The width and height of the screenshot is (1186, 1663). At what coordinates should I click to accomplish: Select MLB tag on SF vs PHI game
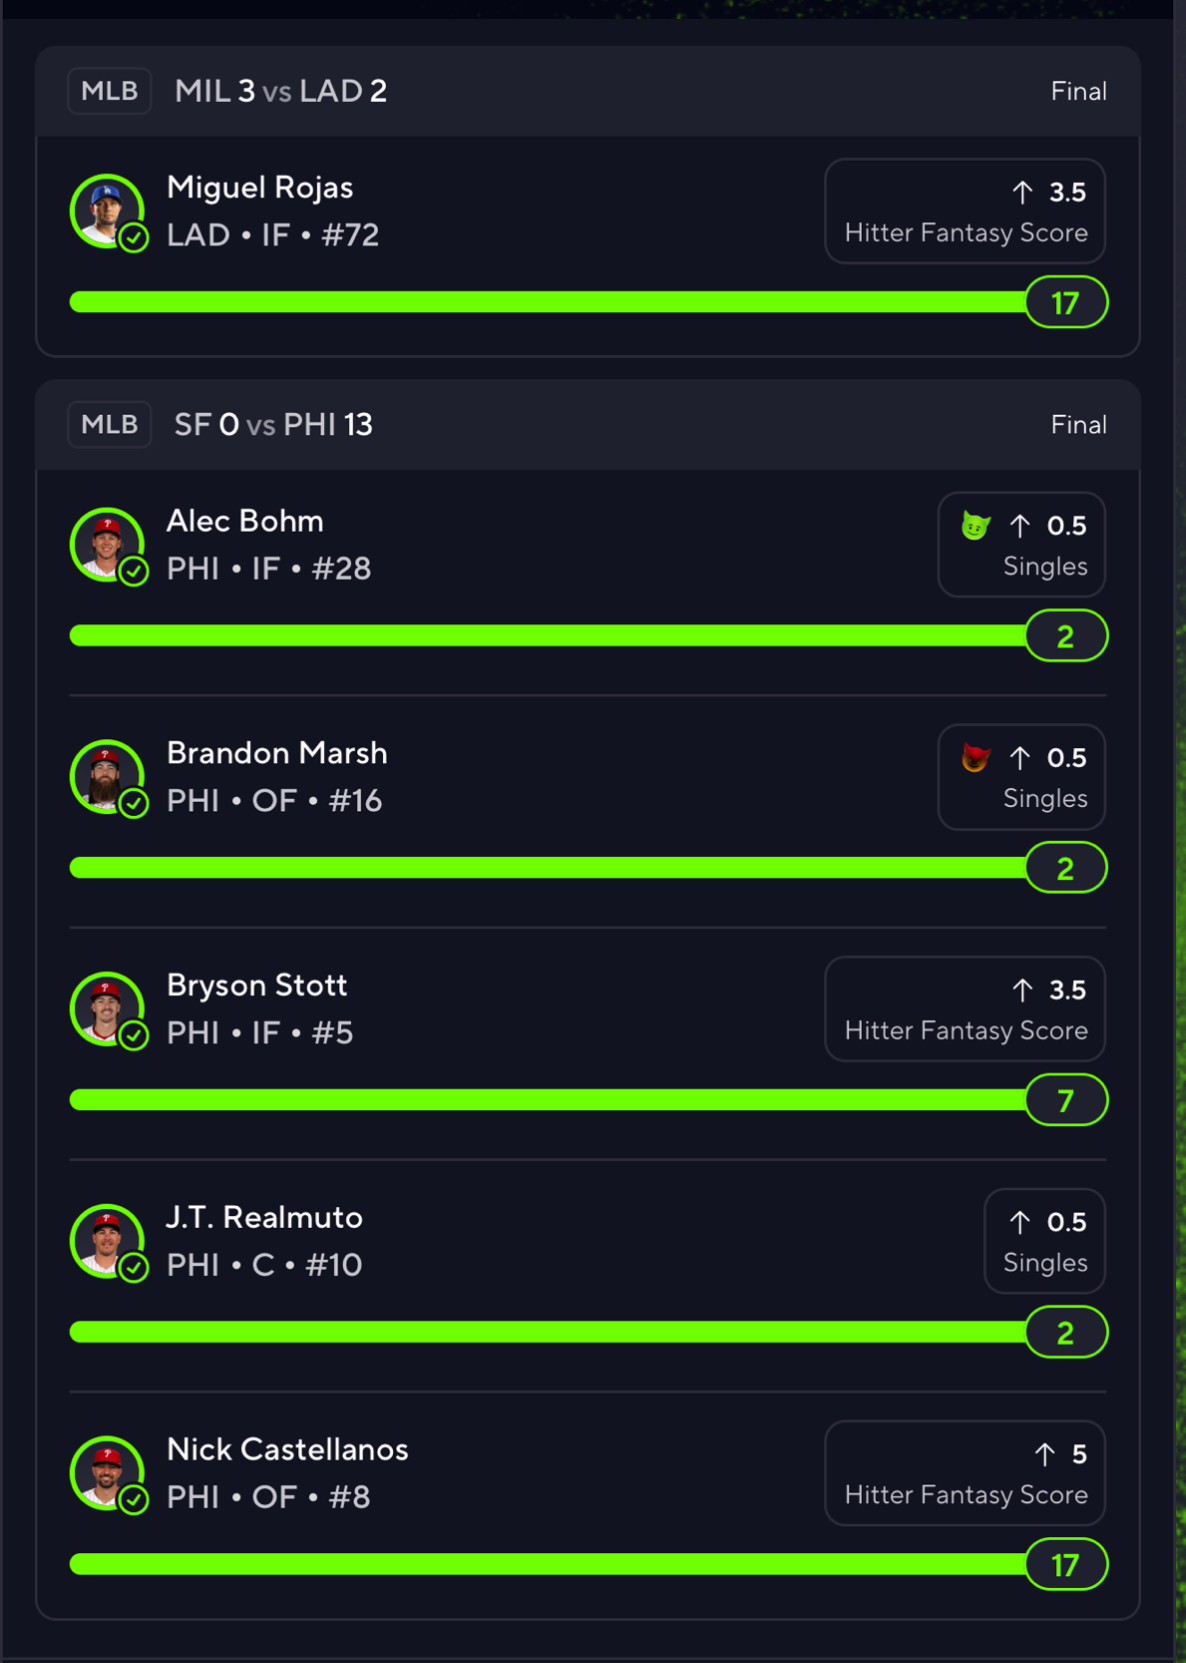click(109, 425)
